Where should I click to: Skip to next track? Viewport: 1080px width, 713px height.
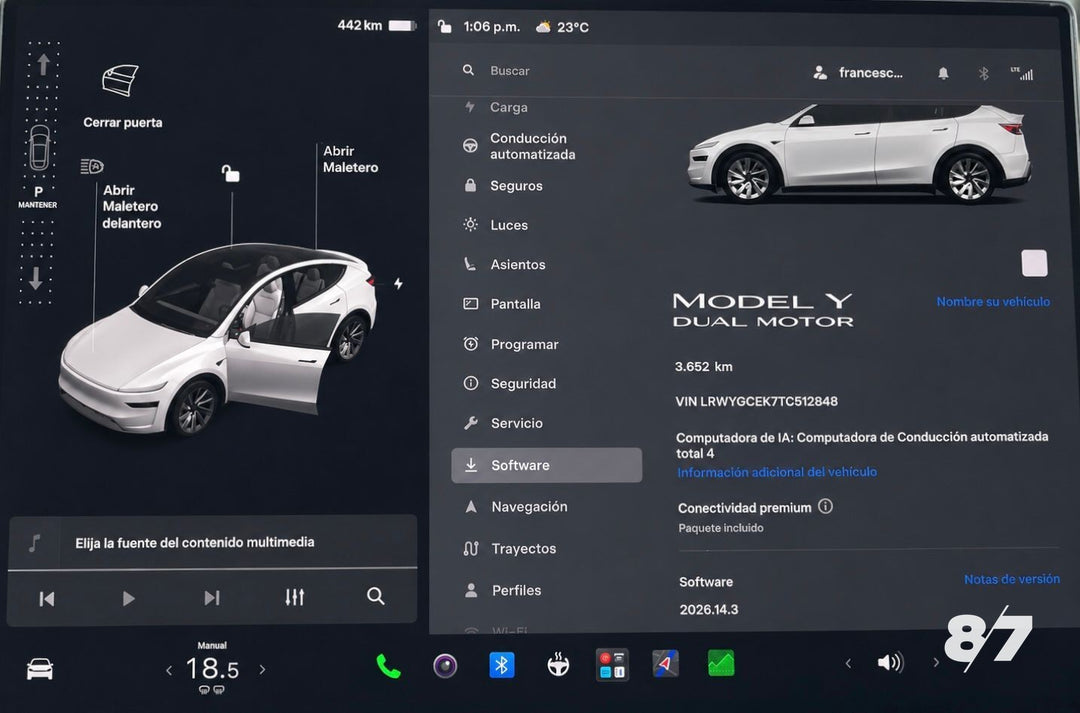point(212,598)
